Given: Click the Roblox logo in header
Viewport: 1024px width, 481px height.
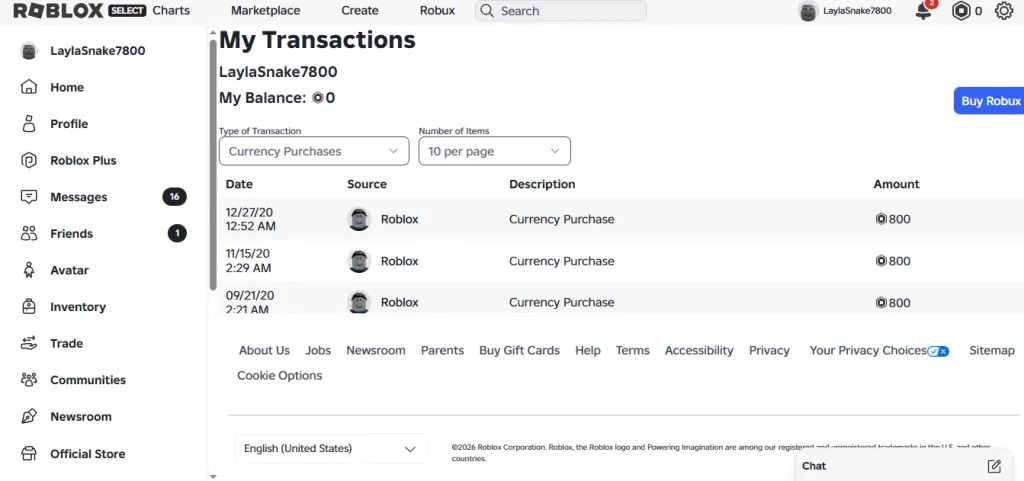Looking at the screenshot, I should point(58,10).
